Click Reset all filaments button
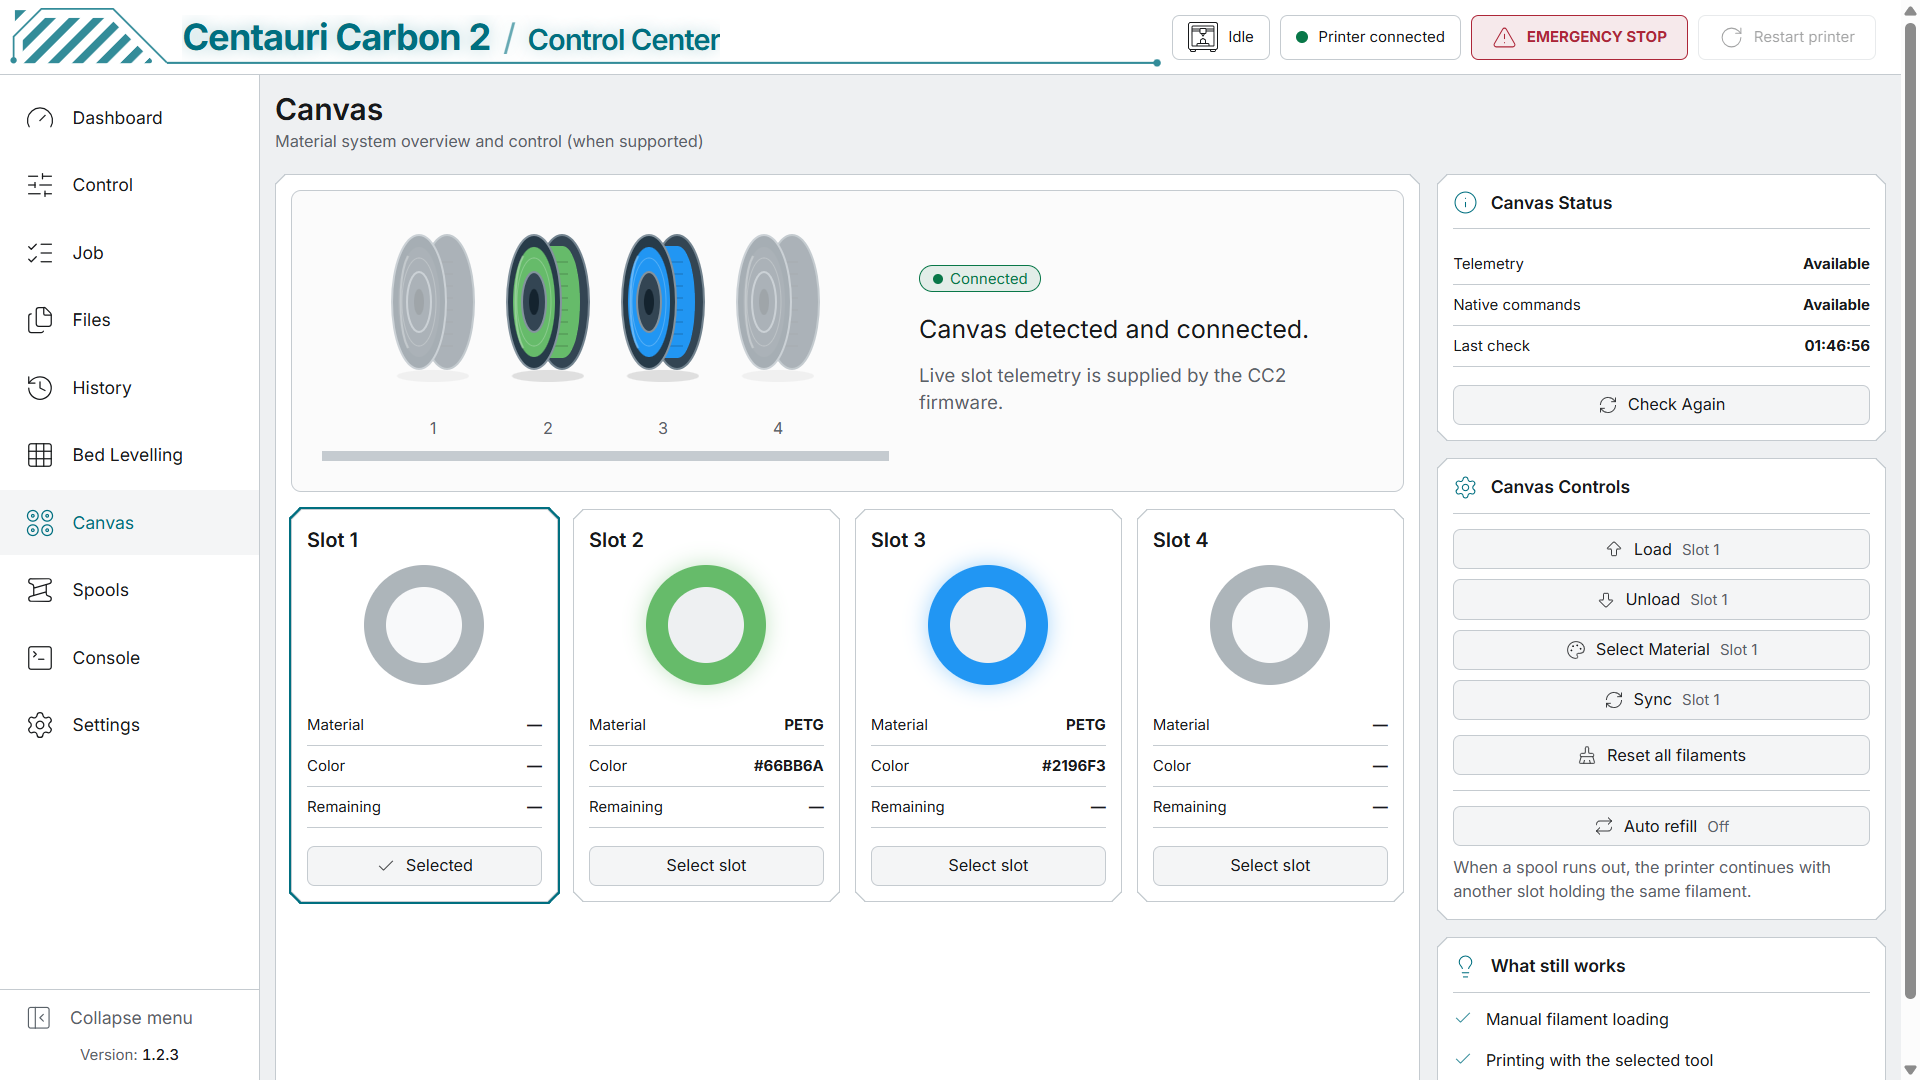This screenshot has width=1920, height=1080. [1661, 756]
